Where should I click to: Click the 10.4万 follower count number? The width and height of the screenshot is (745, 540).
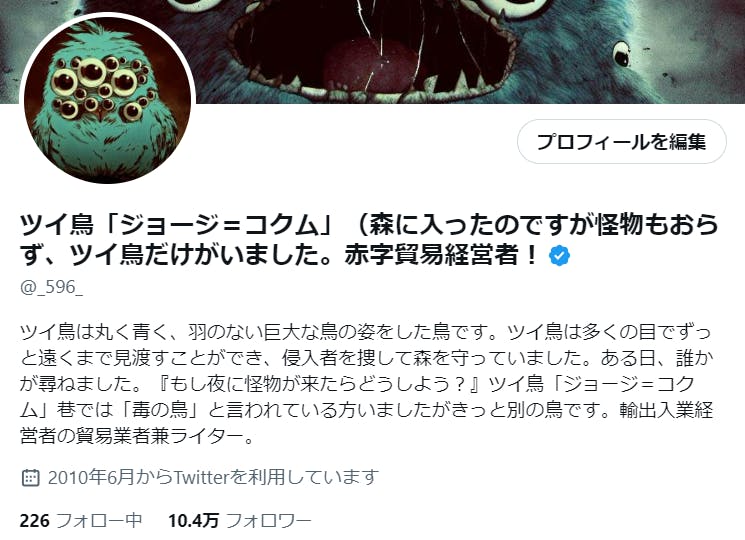193,521
